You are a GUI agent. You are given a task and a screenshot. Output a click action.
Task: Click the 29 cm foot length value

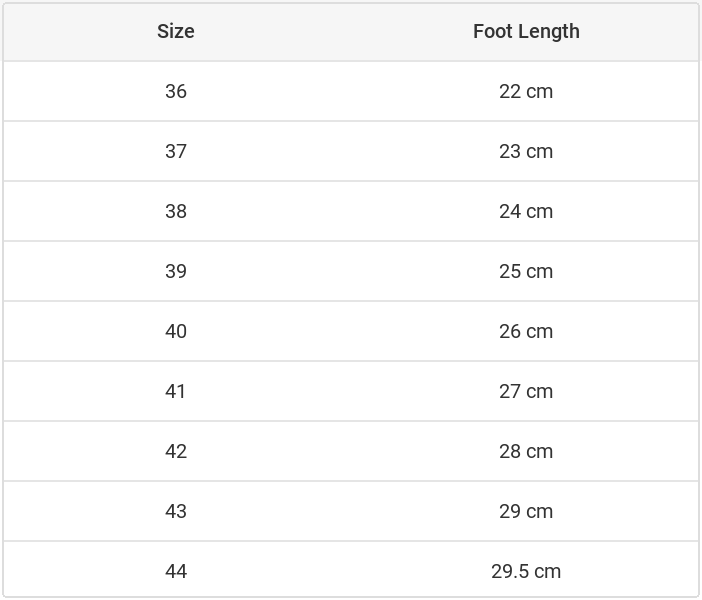(526, 511)
